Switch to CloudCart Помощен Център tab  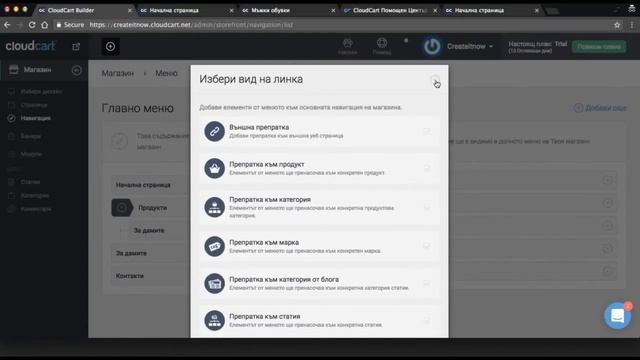(390, 10)
